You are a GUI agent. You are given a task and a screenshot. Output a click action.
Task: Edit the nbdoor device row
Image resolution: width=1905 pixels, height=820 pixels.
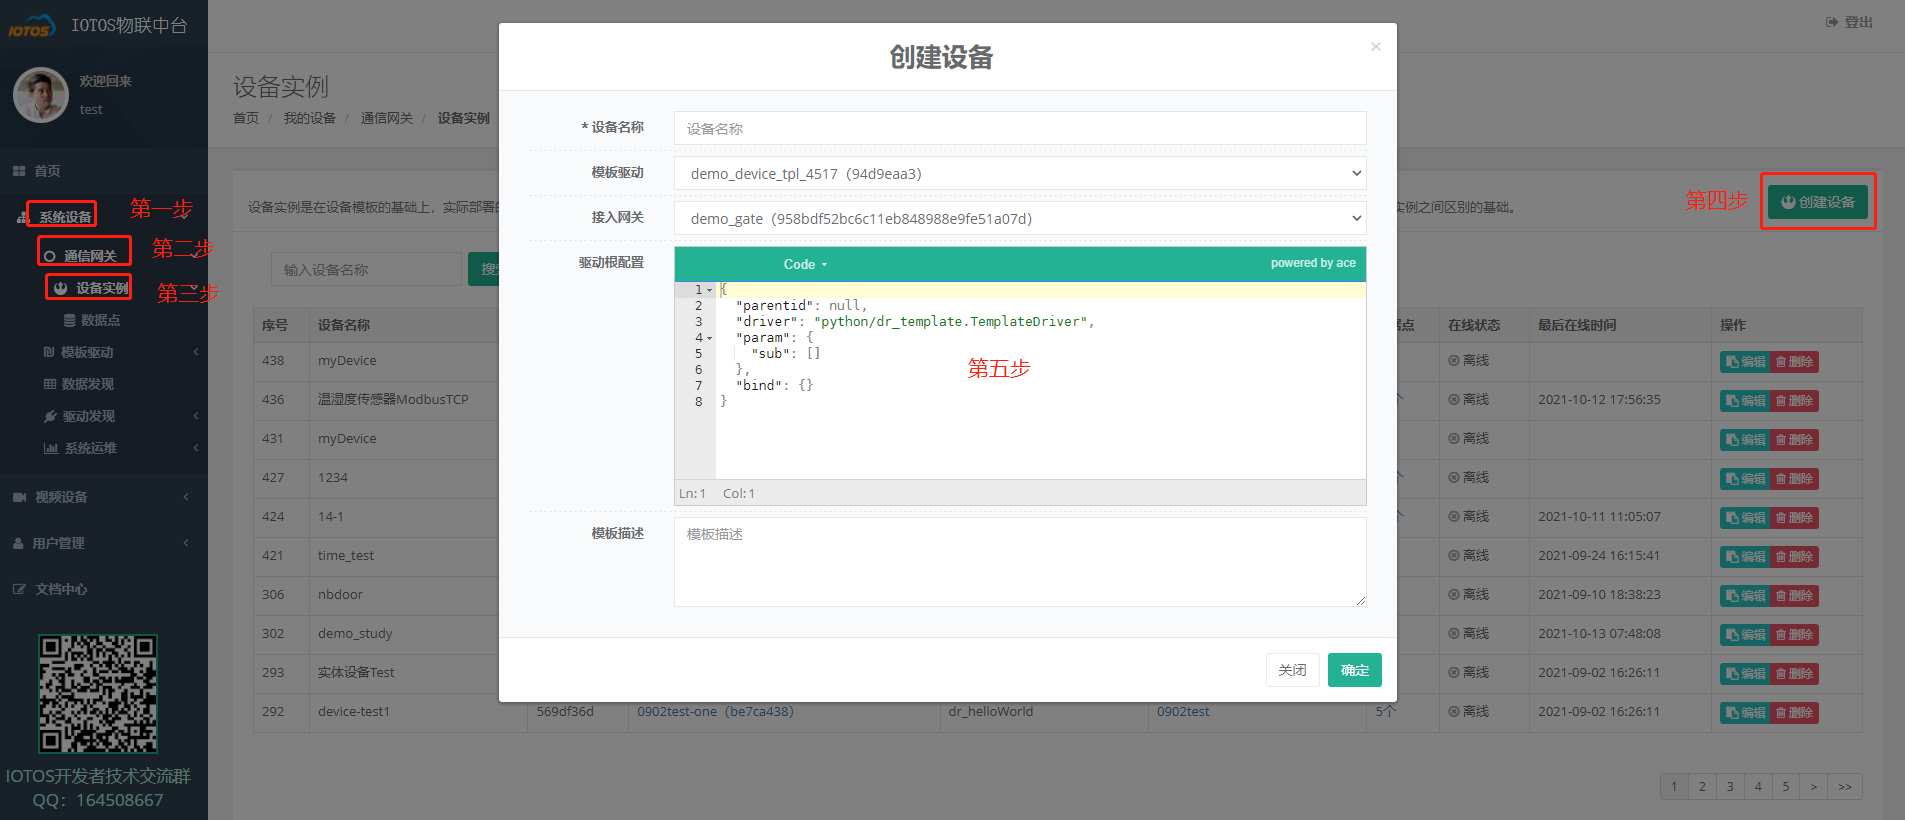click(1745, 596)
